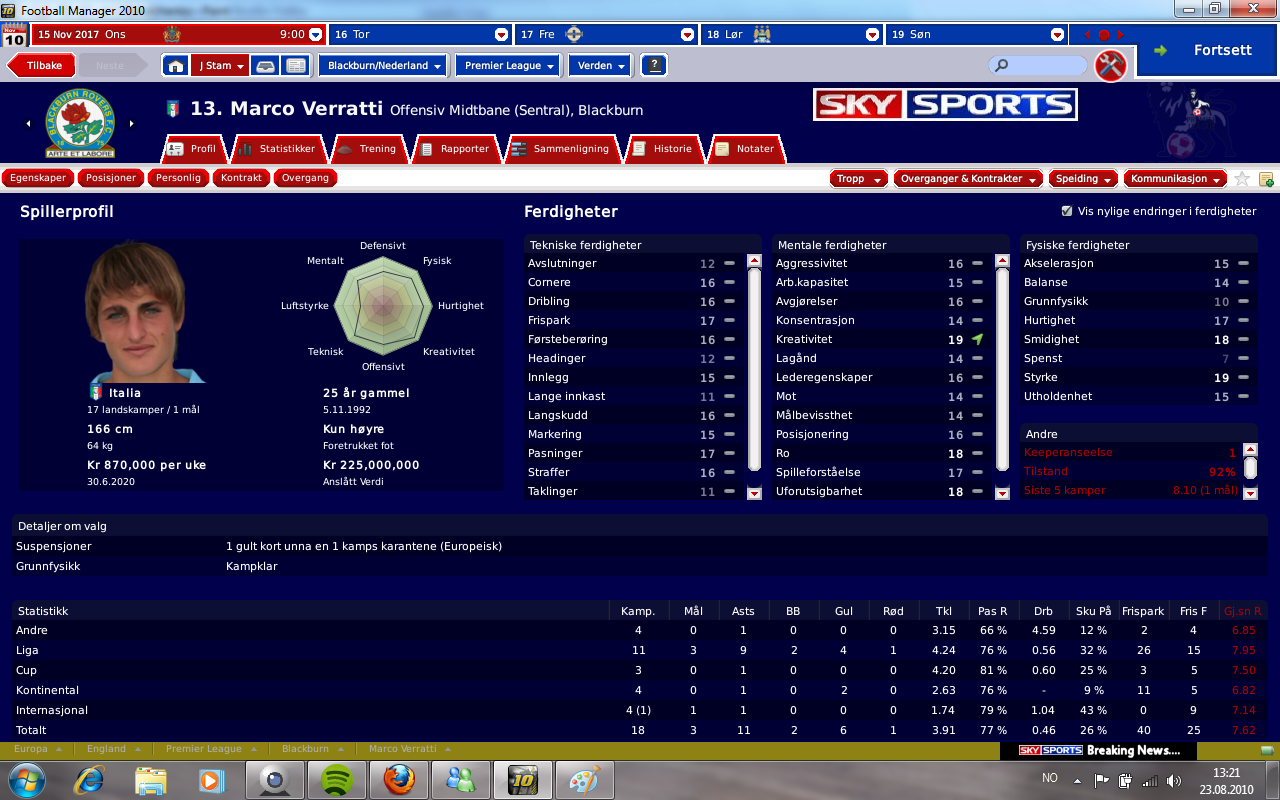Screen dimensions: 1280x800
Task: Switch to the Rapporter tab
Action: [457, 149]
